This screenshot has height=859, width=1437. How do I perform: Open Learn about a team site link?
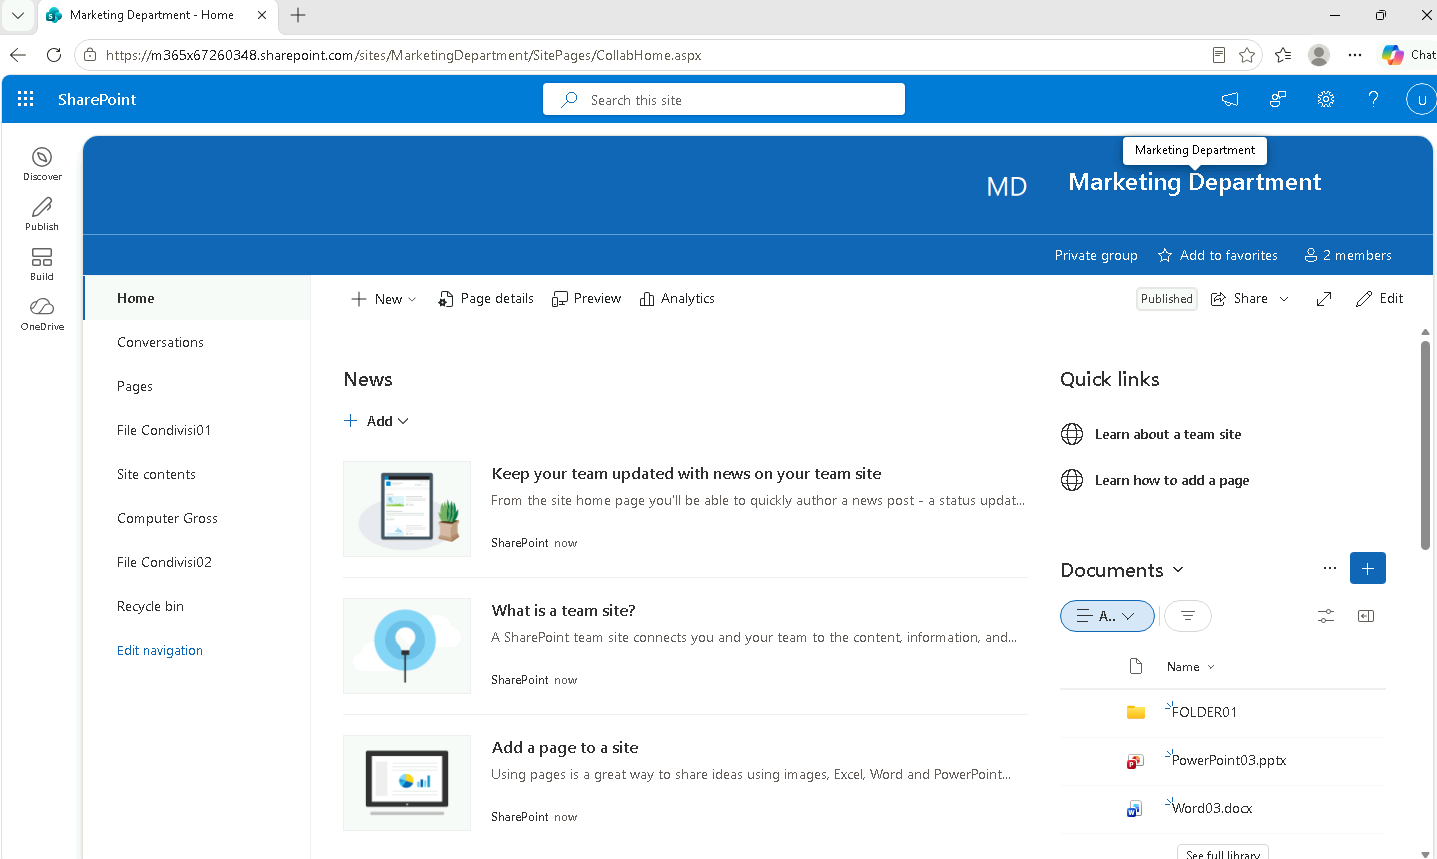pos(1168,434)
